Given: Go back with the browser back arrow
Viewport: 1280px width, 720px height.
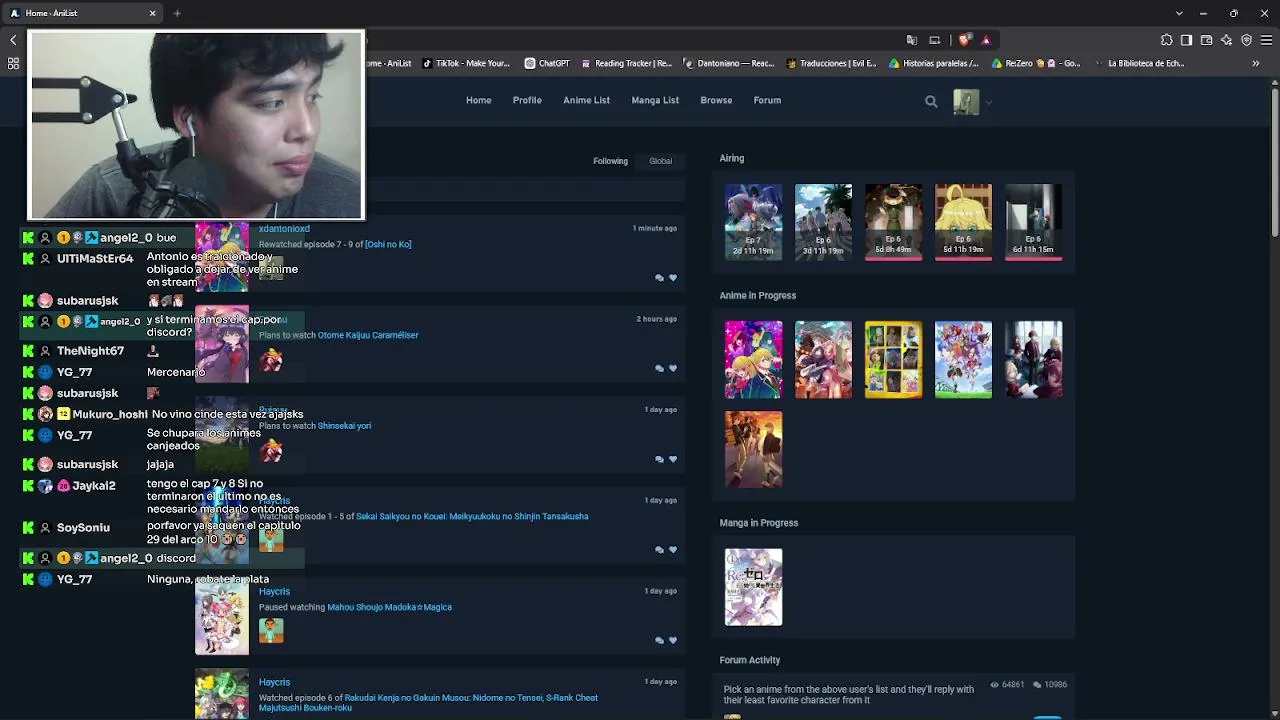Looking at the screenshot, I should 13,40.
